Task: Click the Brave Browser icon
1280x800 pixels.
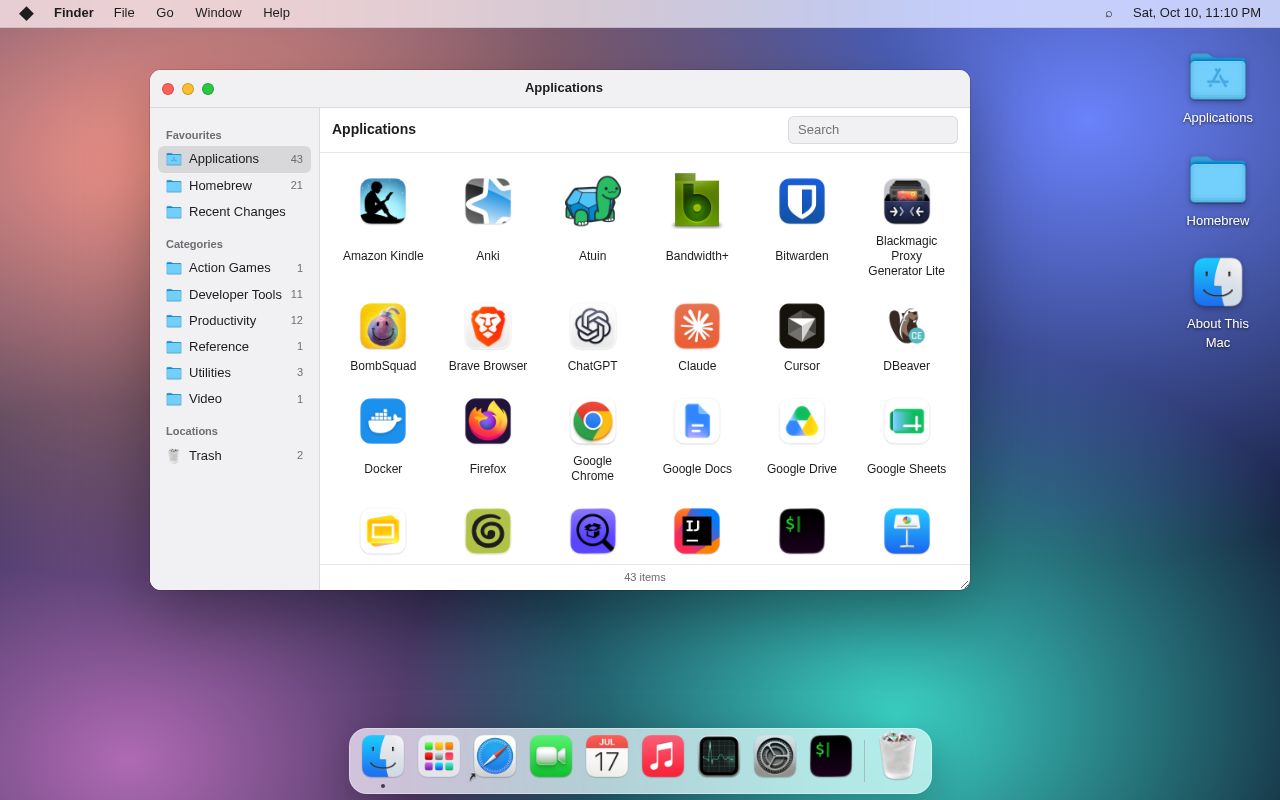Action: click(x=488, y=326)
